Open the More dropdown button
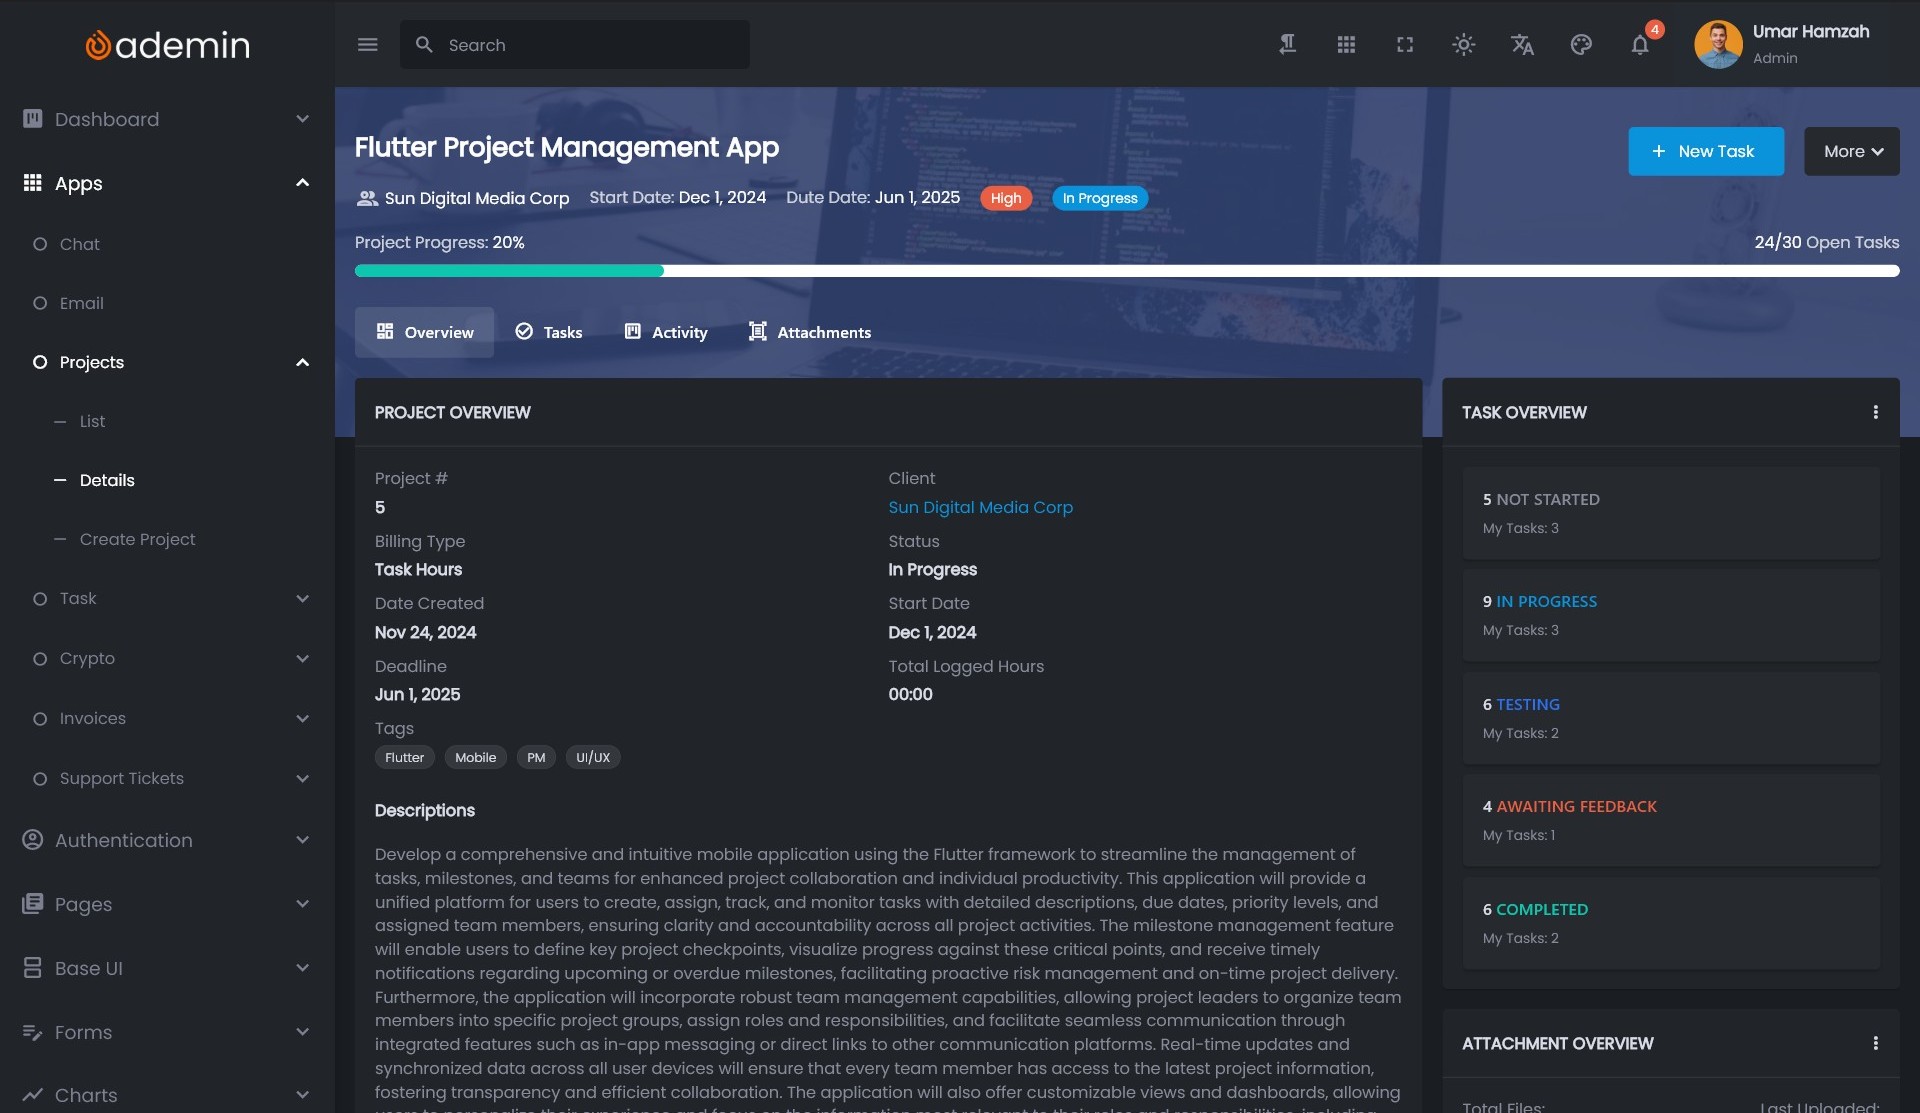Screen dimensions: 1920x1113 click(1851, 151)
